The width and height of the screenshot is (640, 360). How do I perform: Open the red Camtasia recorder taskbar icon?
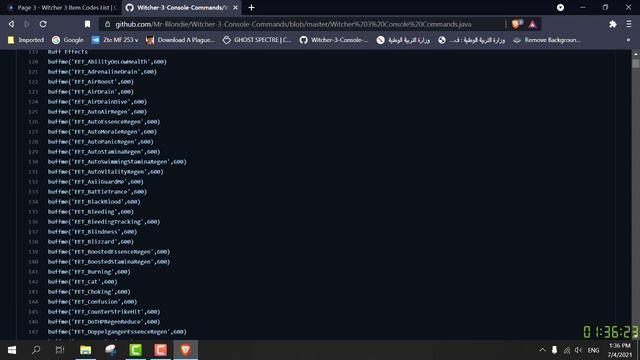160,350
